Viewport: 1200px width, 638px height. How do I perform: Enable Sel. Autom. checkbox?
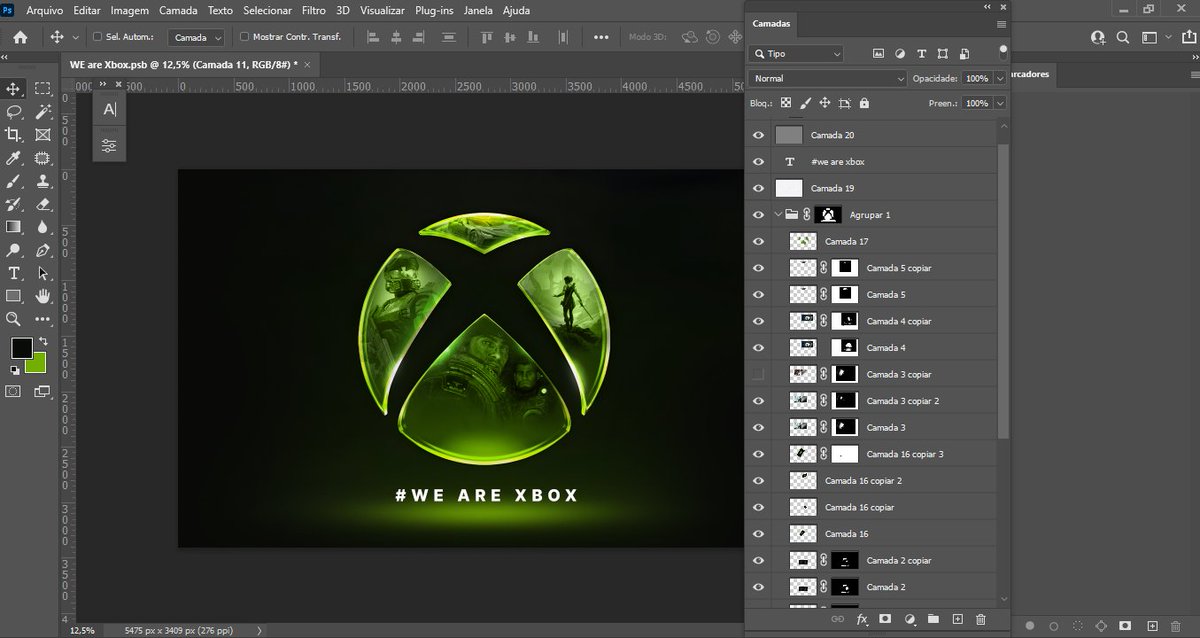coord(98,37)
